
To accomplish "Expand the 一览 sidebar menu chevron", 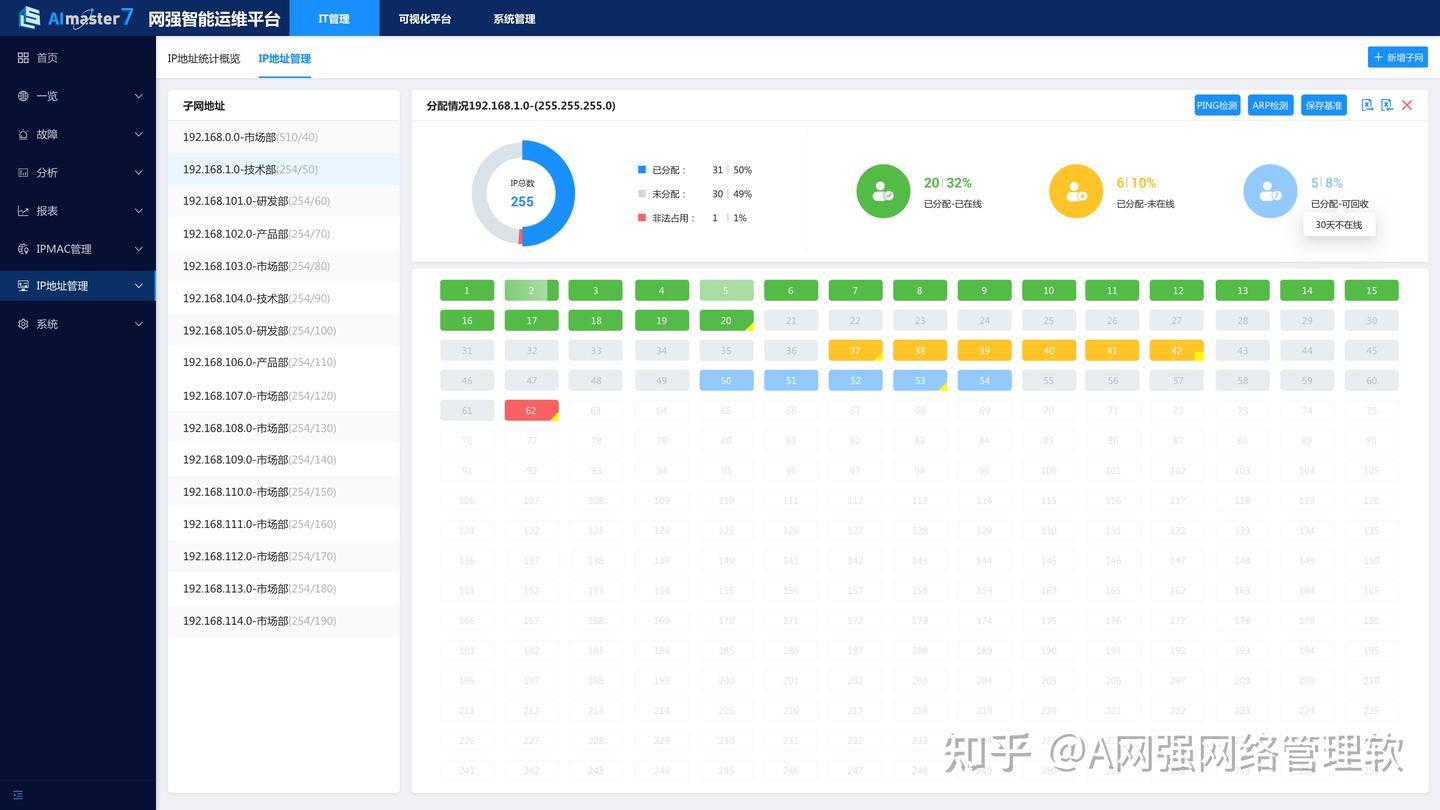I will click(x=139, y=96).
